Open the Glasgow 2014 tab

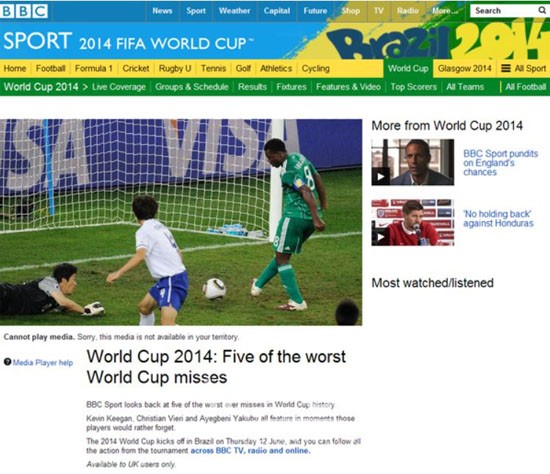[x=464, y=68]
